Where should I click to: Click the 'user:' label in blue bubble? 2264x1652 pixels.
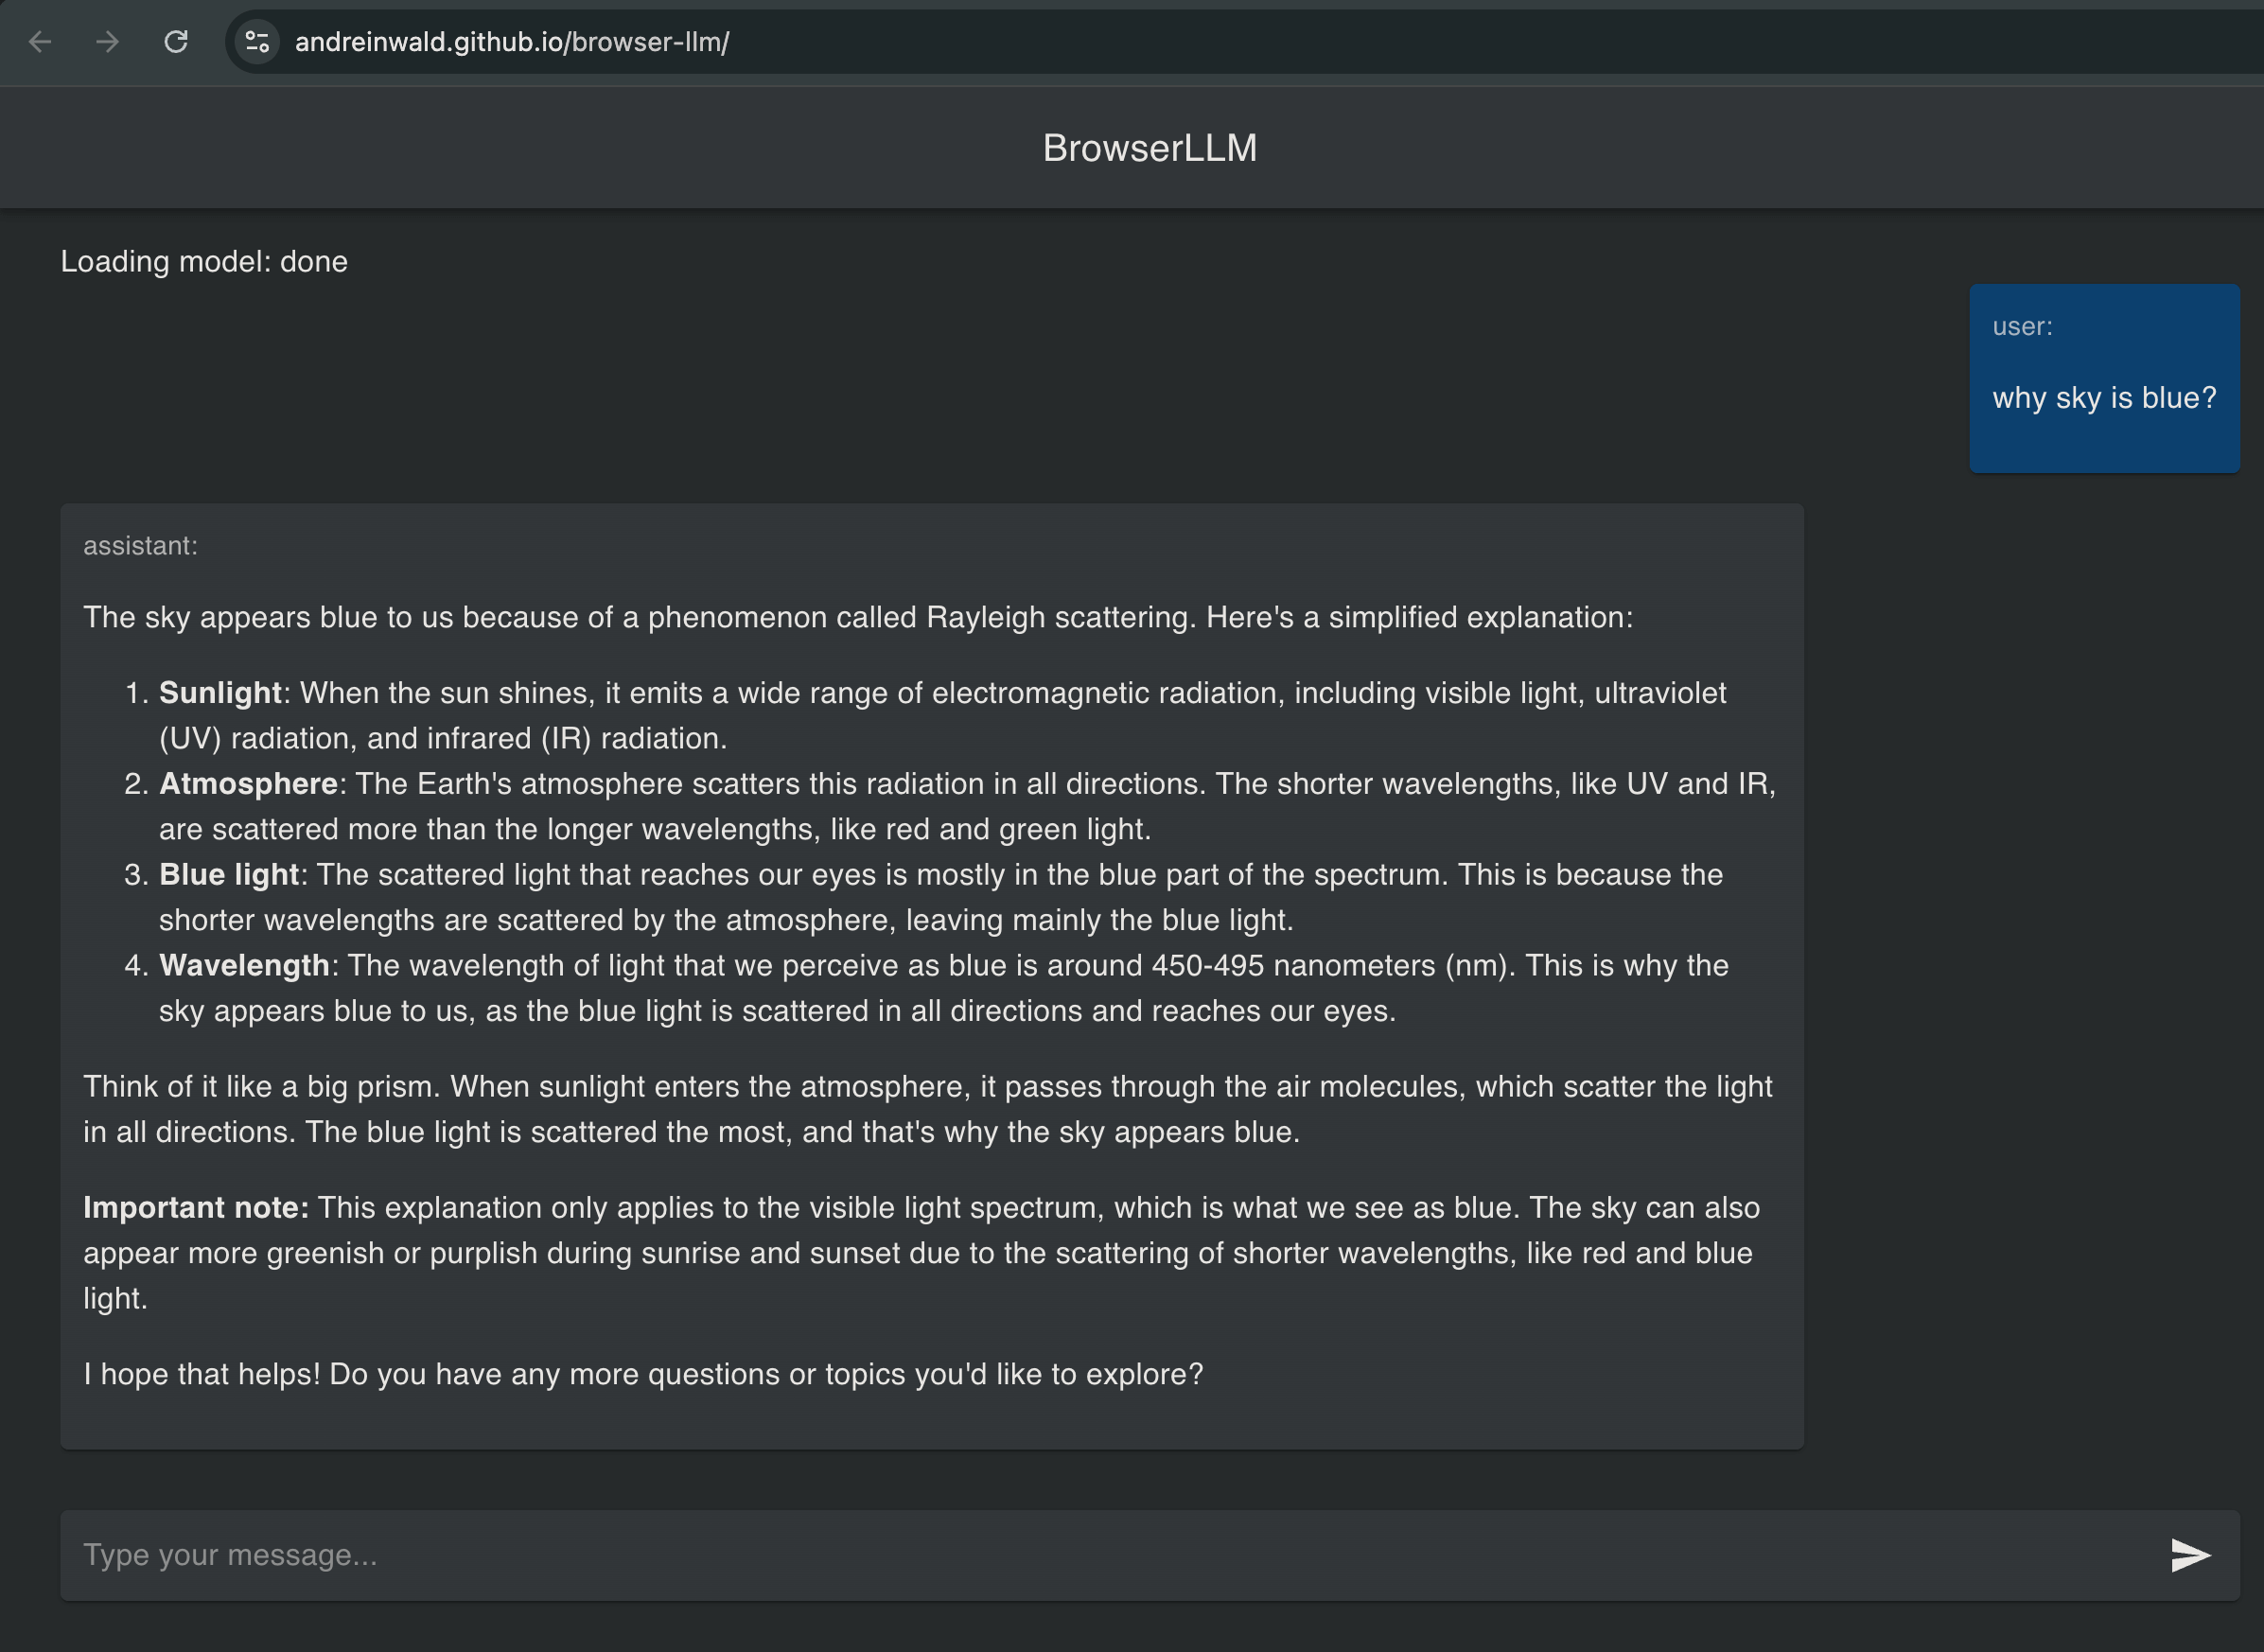(2021, 327)
